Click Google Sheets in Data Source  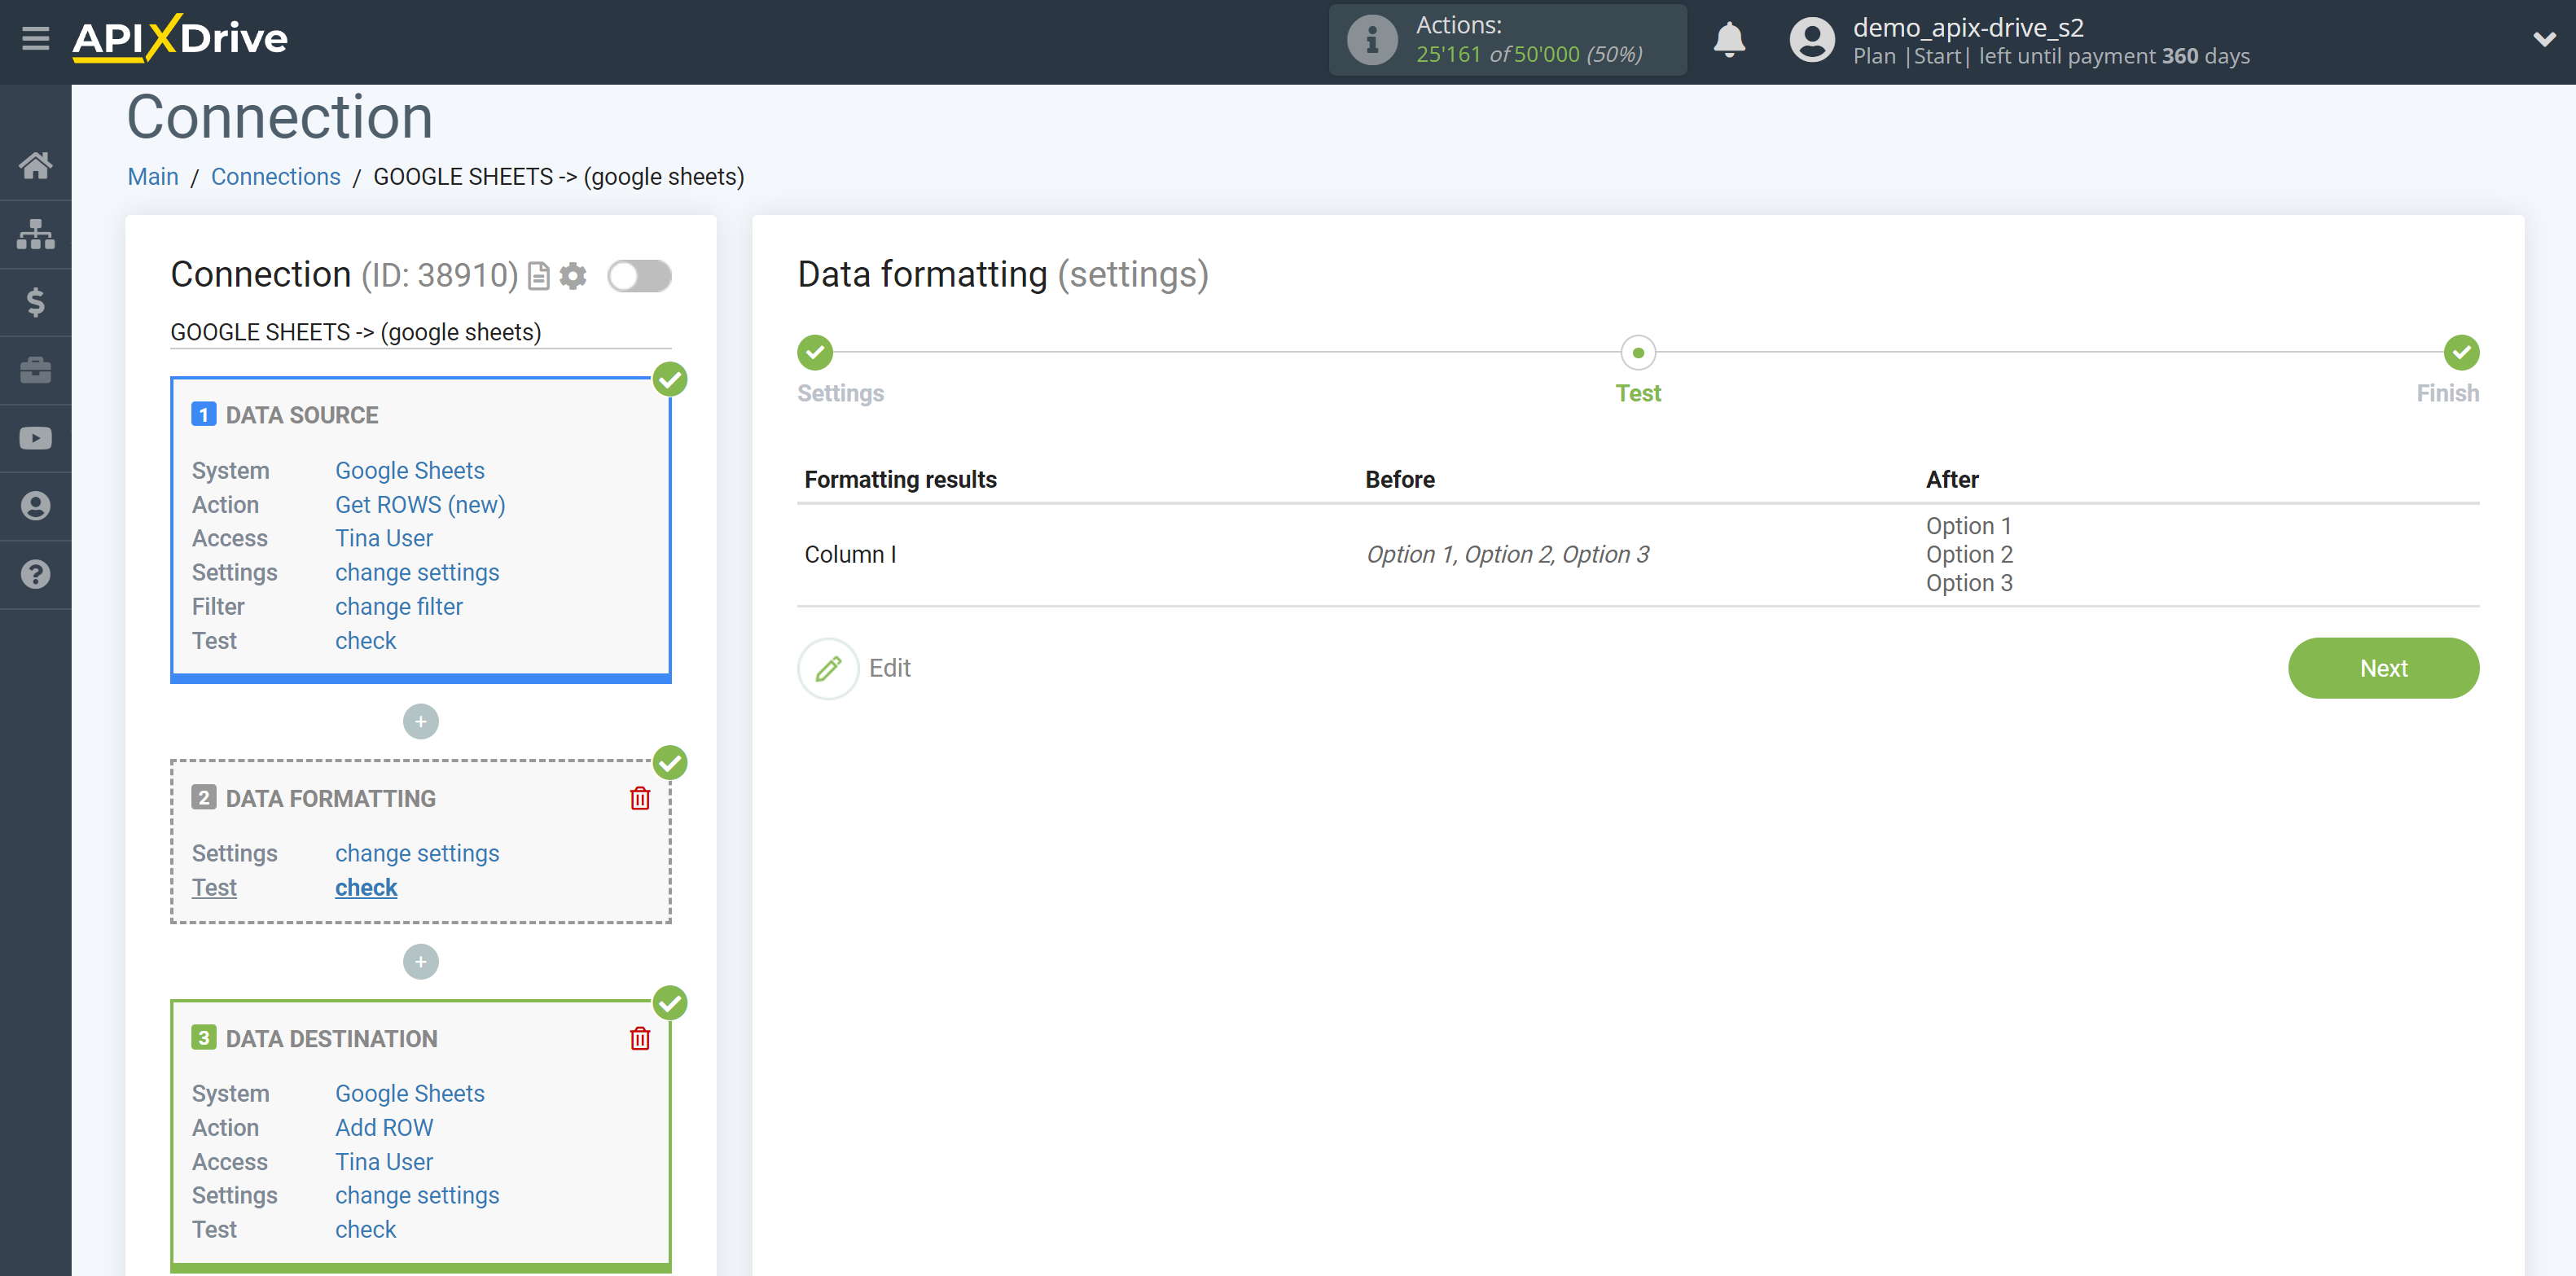(x=409, y=471)
